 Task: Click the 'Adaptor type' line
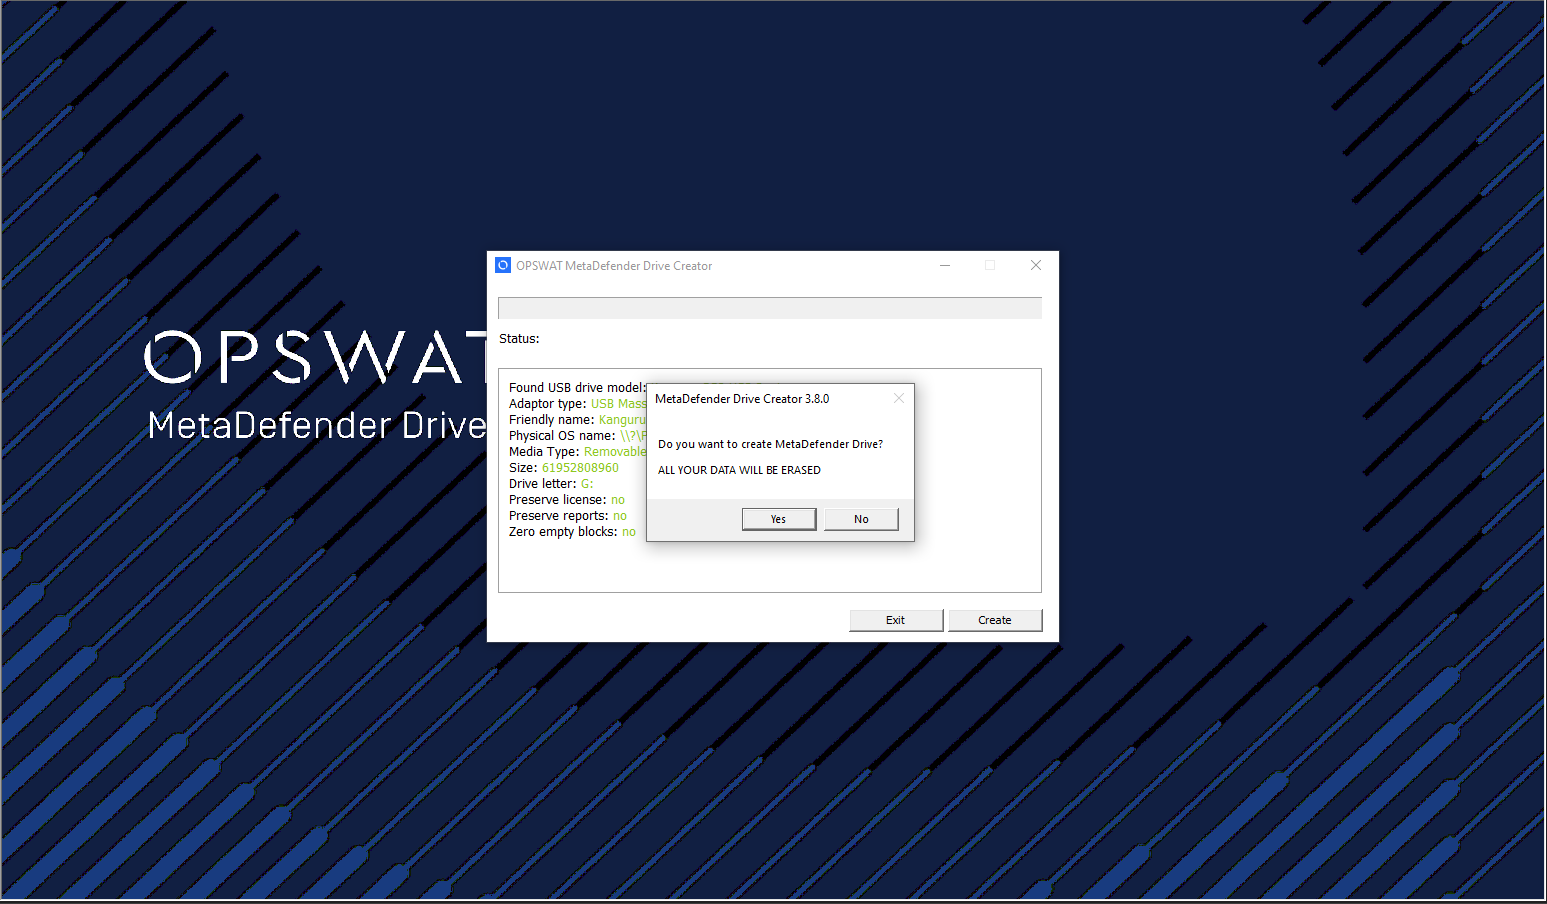pyautogui.click(x=578, y=404)
